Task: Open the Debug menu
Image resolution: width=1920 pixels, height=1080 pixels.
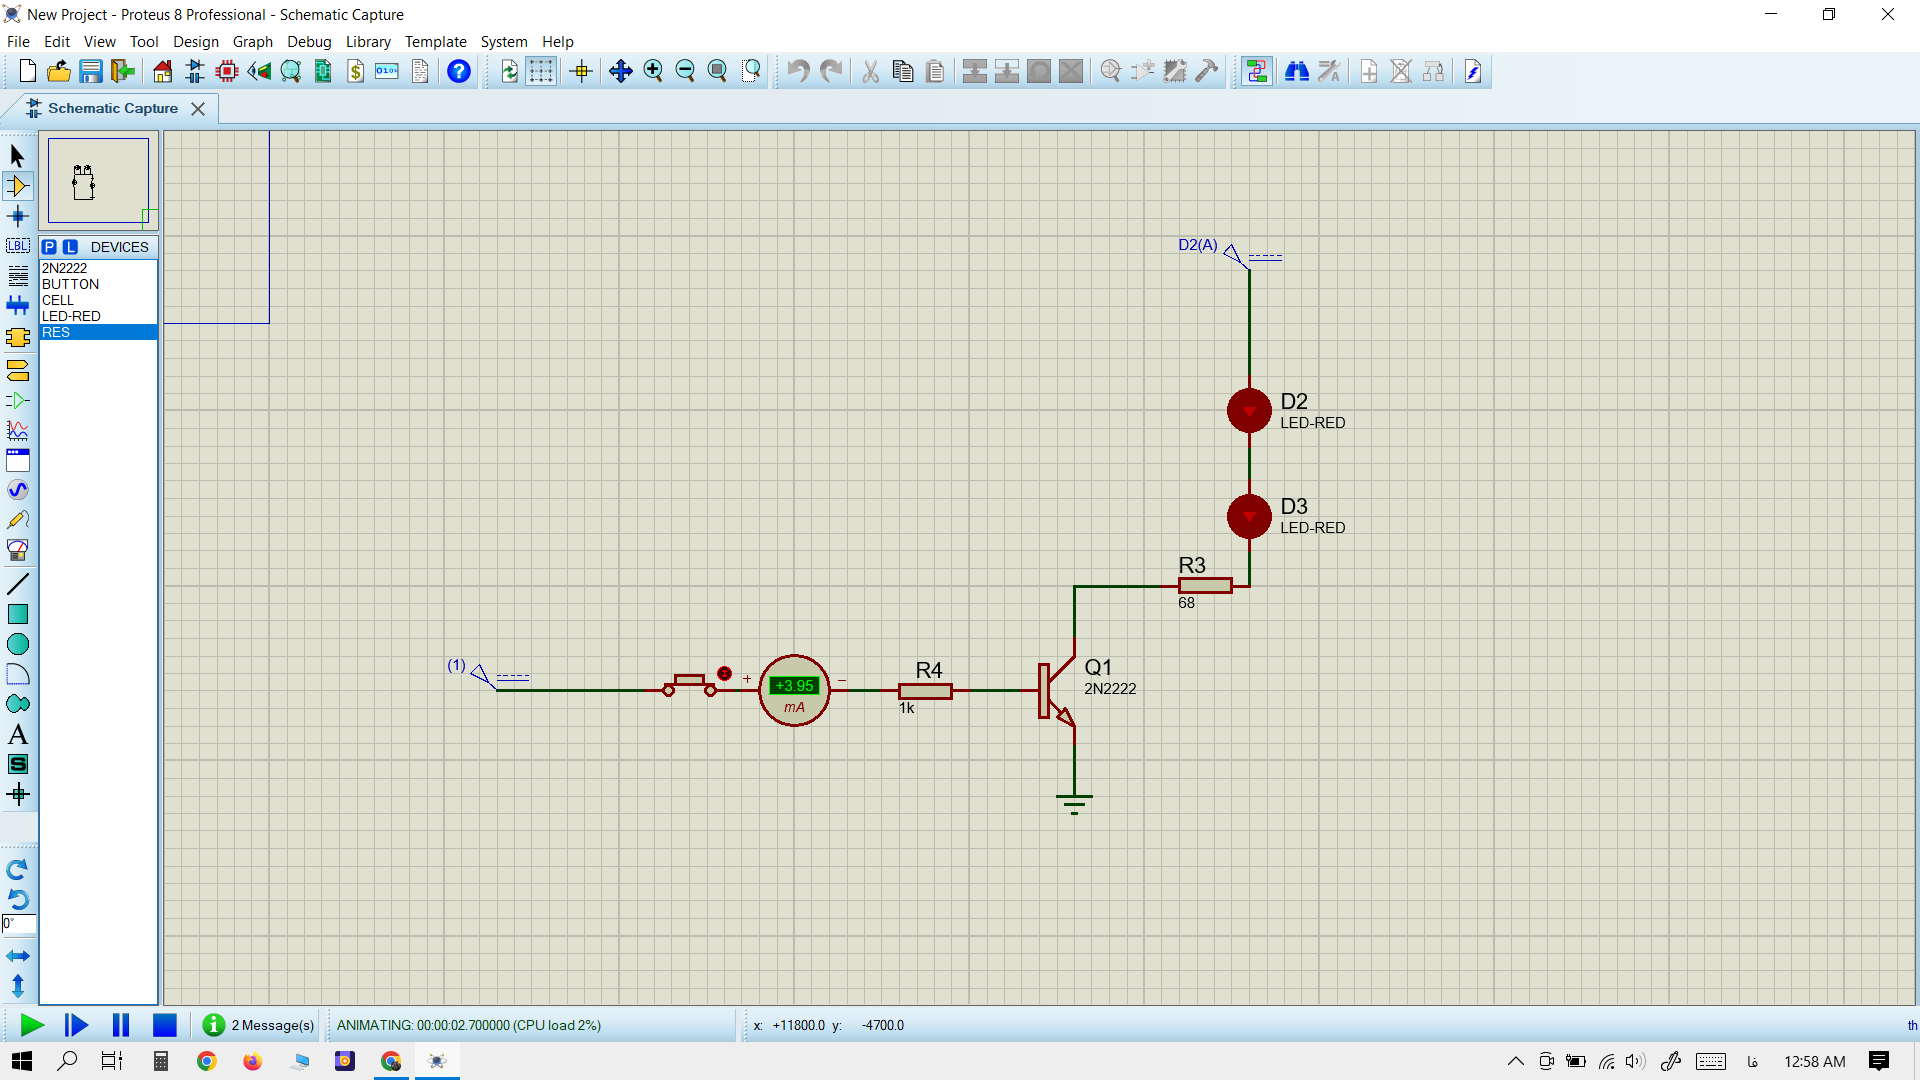Action: (x=309, y=41)
